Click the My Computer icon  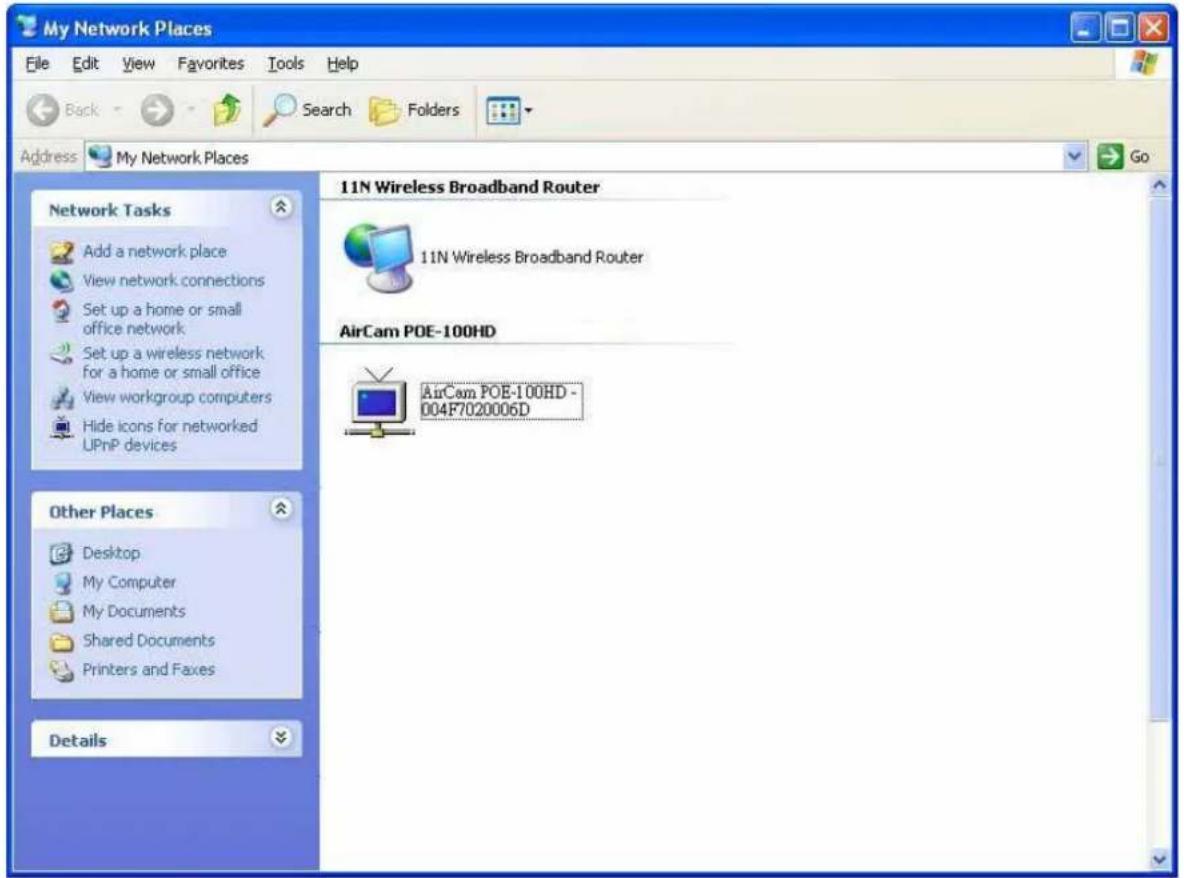pyautogui.click(x=62, y=583)
